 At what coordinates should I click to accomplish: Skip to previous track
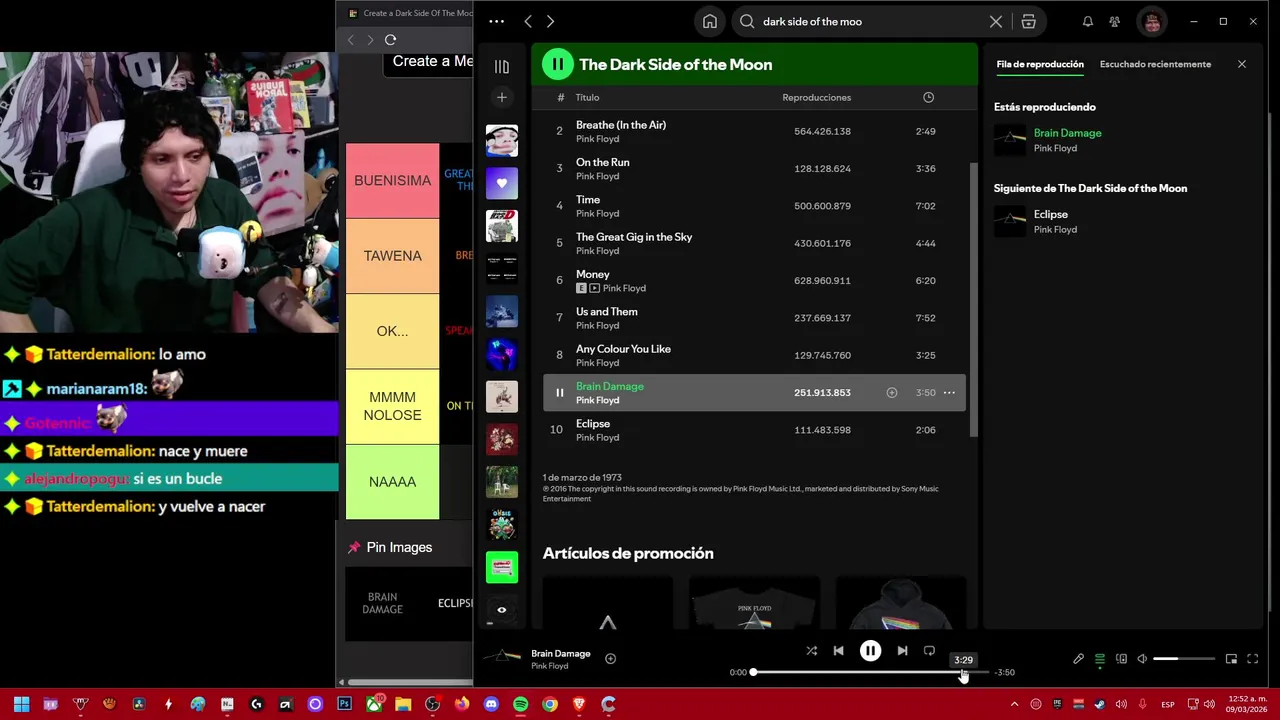(x=838, y=651)
